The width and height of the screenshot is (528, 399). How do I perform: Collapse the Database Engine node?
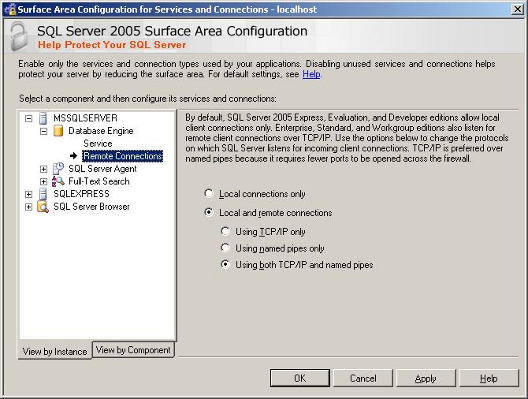click(43, 131)
